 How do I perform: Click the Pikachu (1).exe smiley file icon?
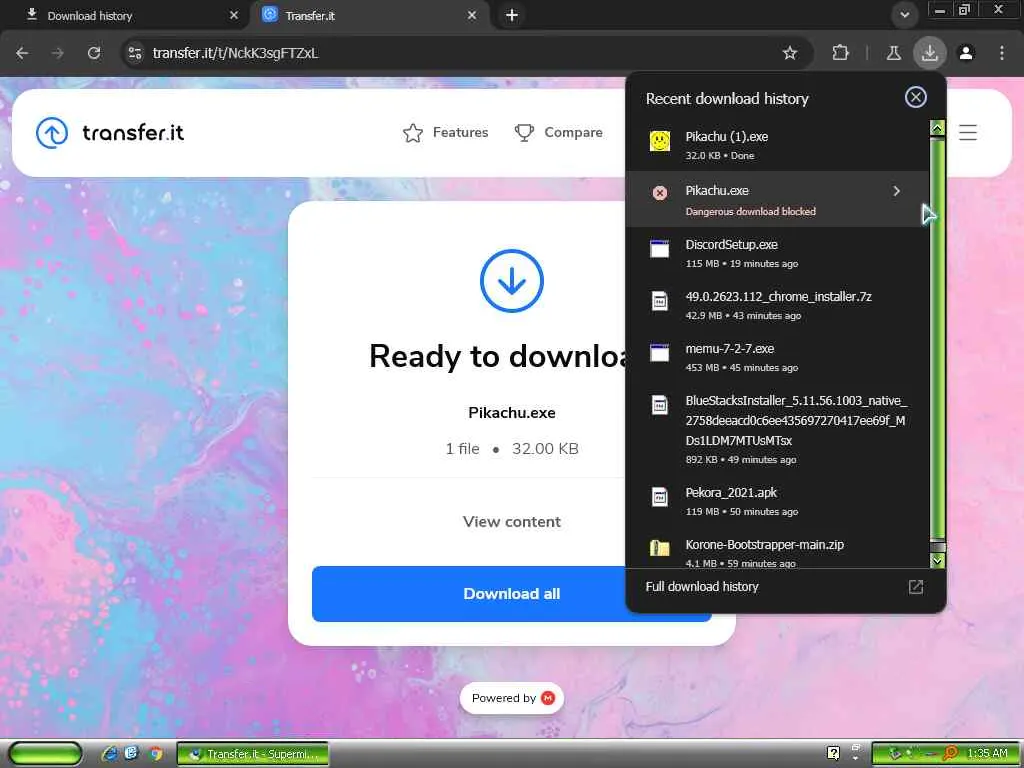coord(660,140)
